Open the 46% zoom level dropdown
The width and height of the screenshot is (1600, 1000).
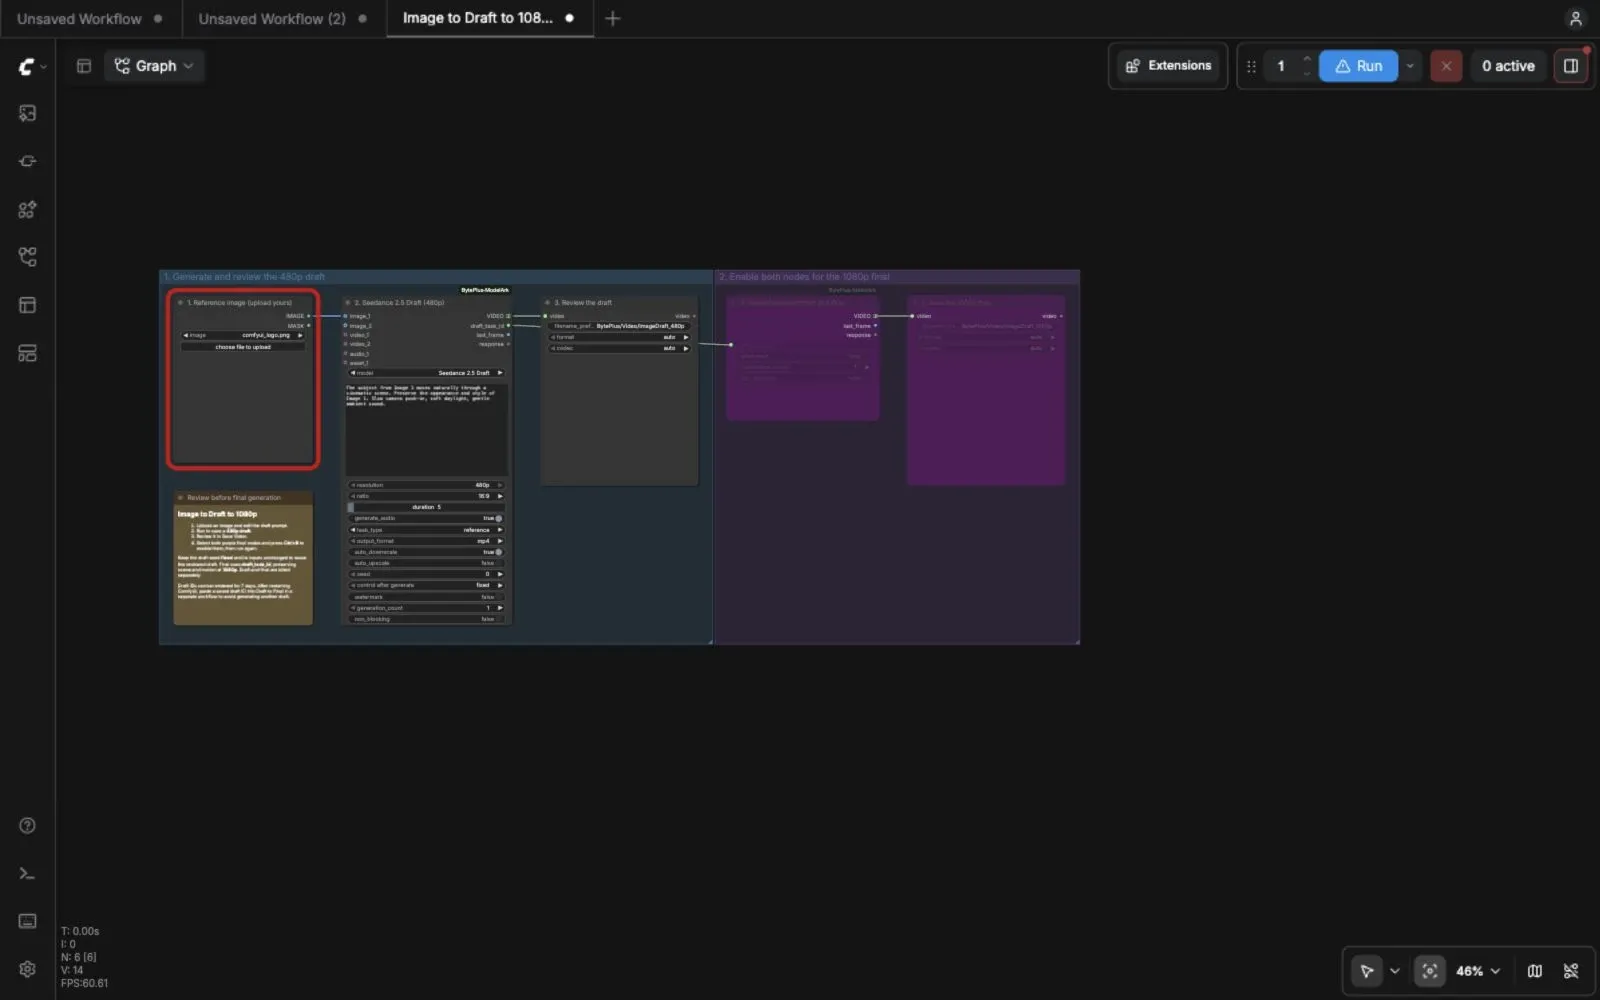coord(1478,971)
